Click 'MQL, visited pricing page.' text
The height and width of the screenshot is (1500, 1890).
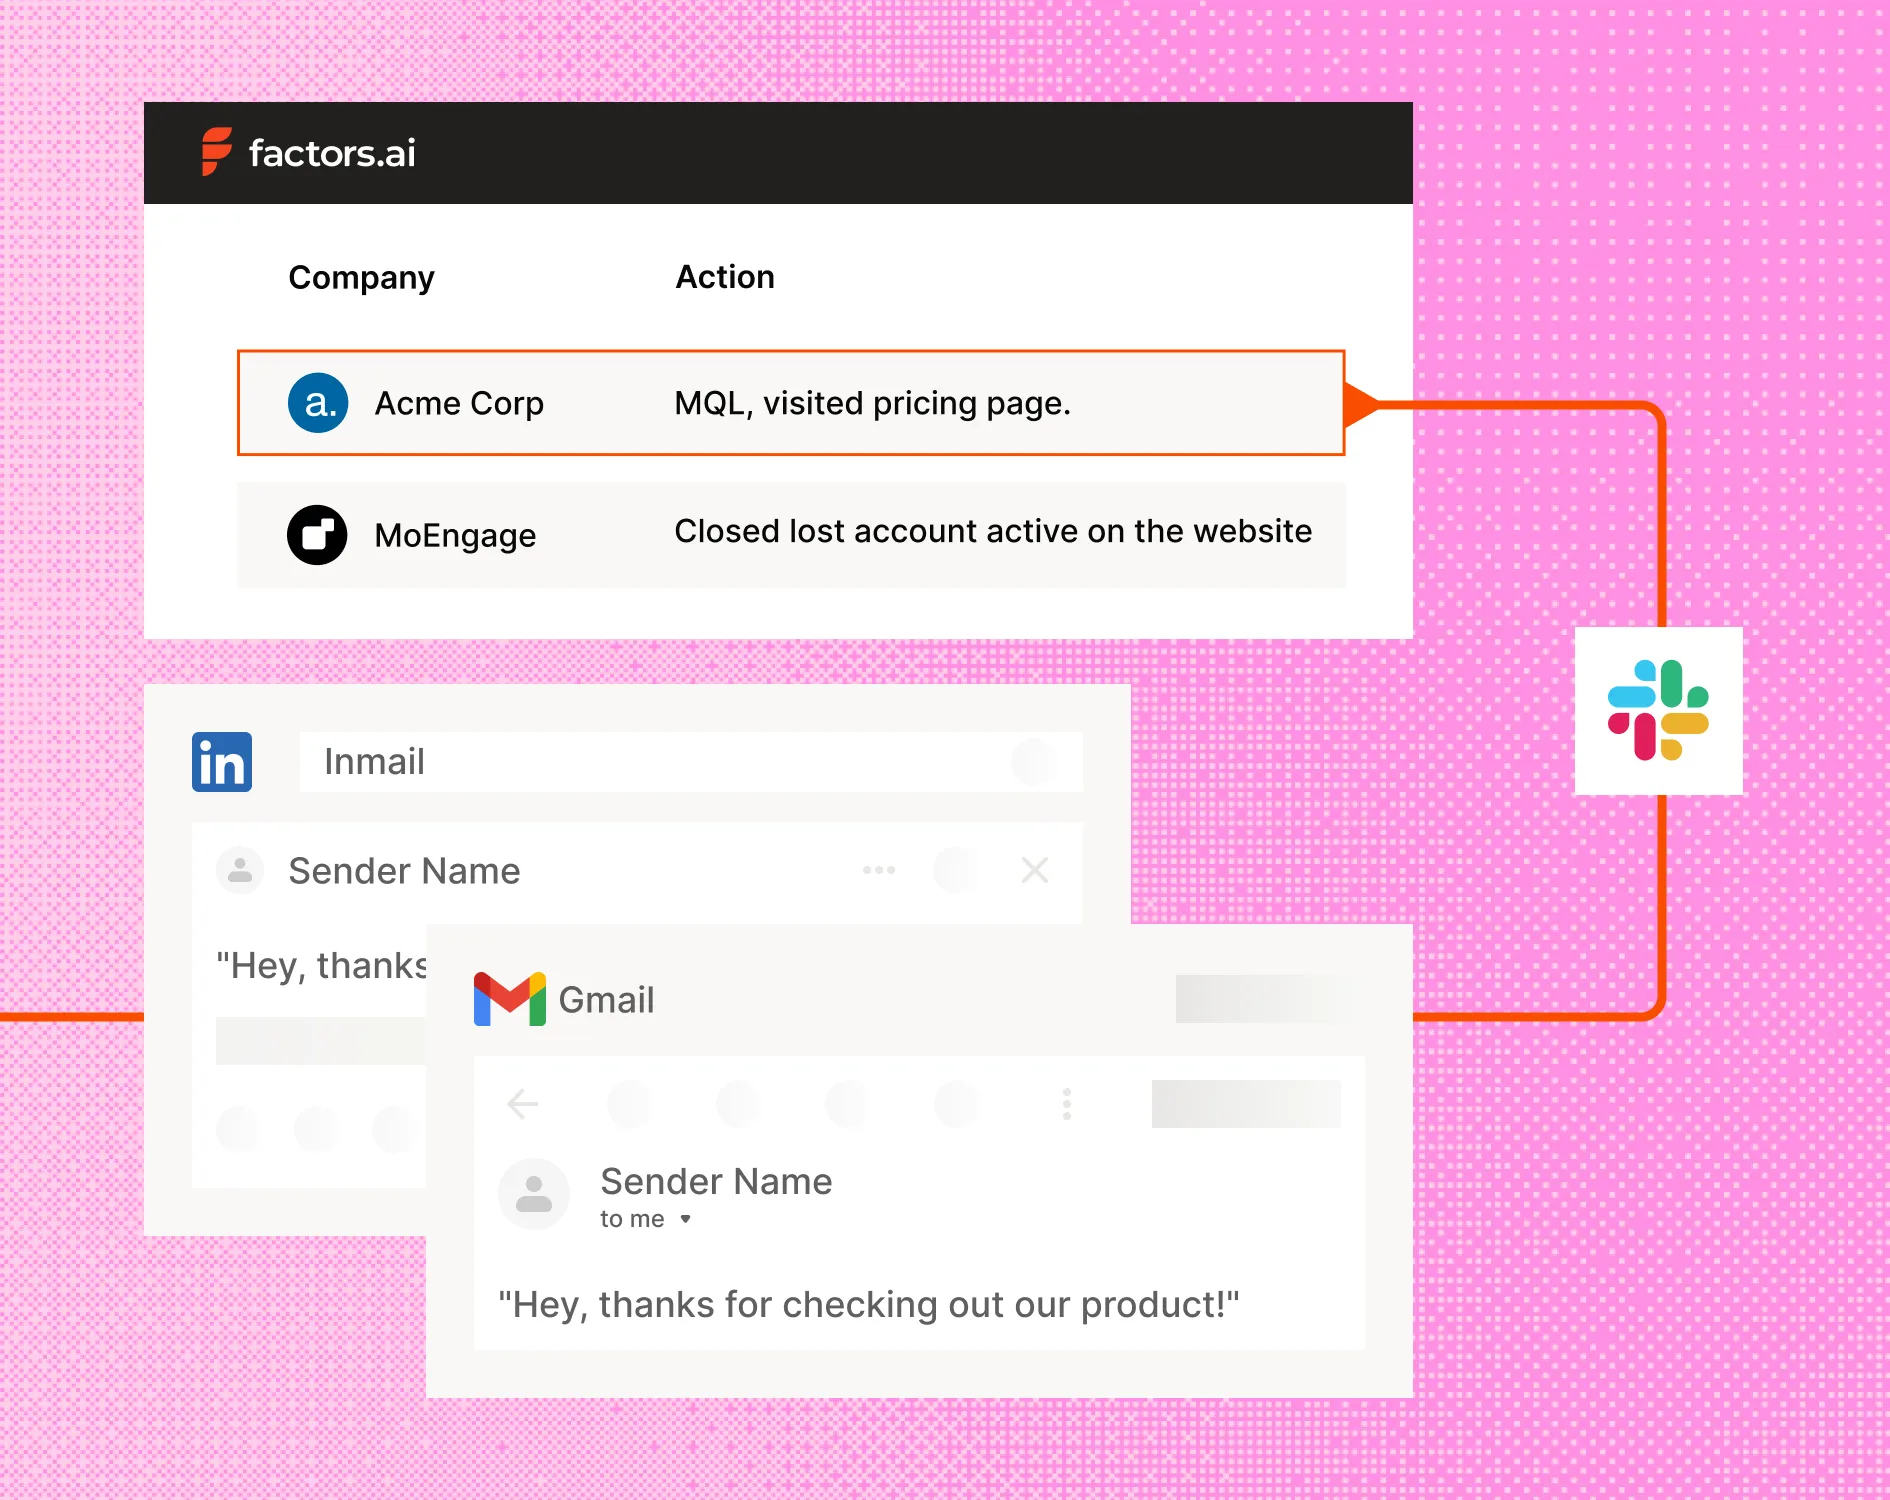873,403
